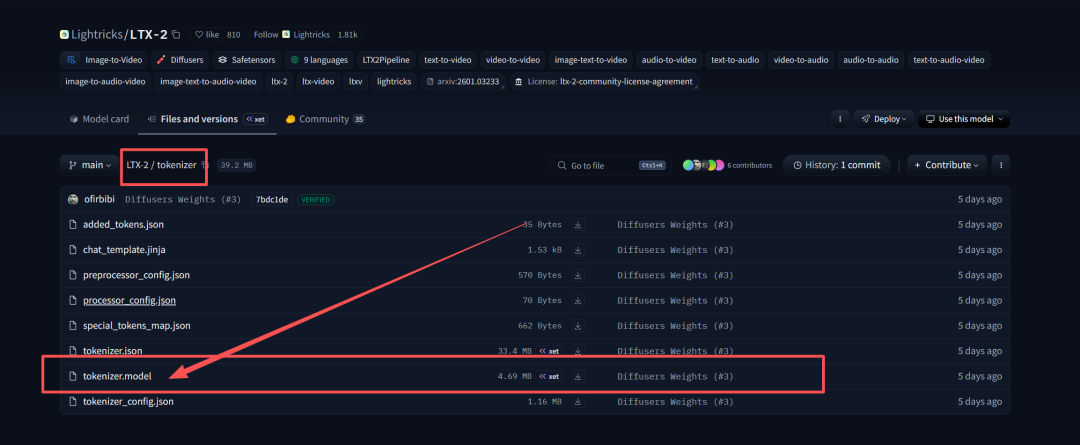The width and height of the screenshot is (1080, 445).
Task: Click the video-to-audio tag
Action: [800, 60]
